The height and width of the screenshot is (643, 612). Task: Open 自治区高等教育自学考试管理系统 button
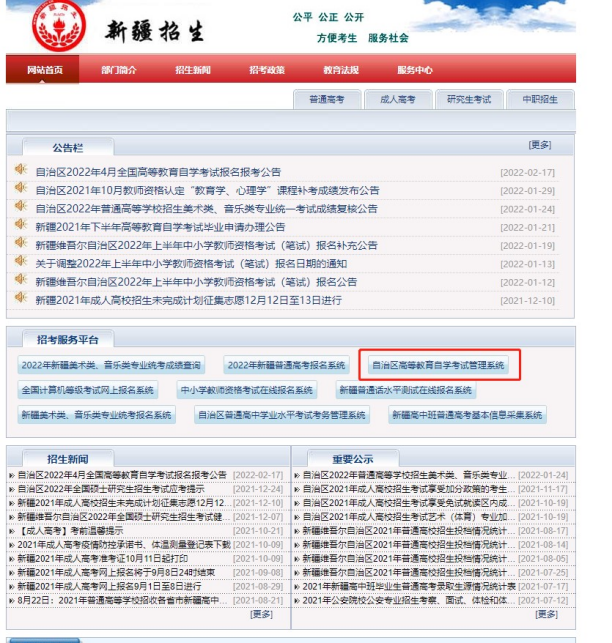click(438, 365)
